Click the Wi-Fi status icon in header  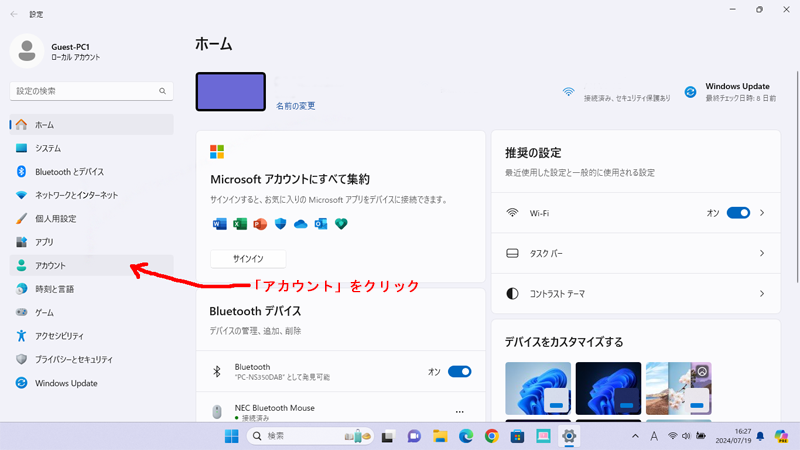point(568,92)
